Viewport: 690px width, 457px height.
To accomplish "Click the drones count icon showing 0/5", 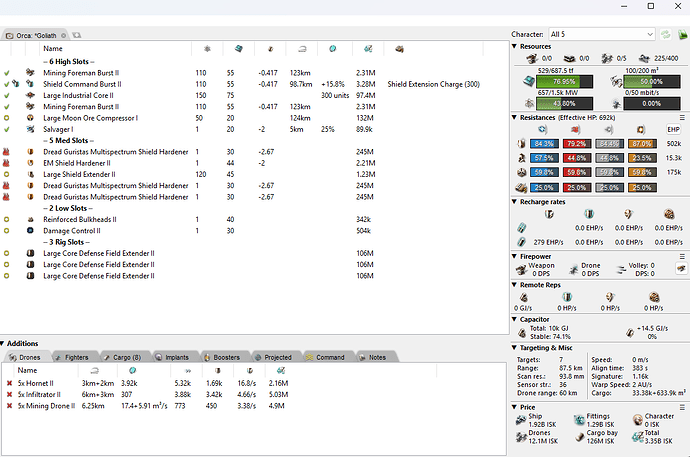I will (607, 58).
